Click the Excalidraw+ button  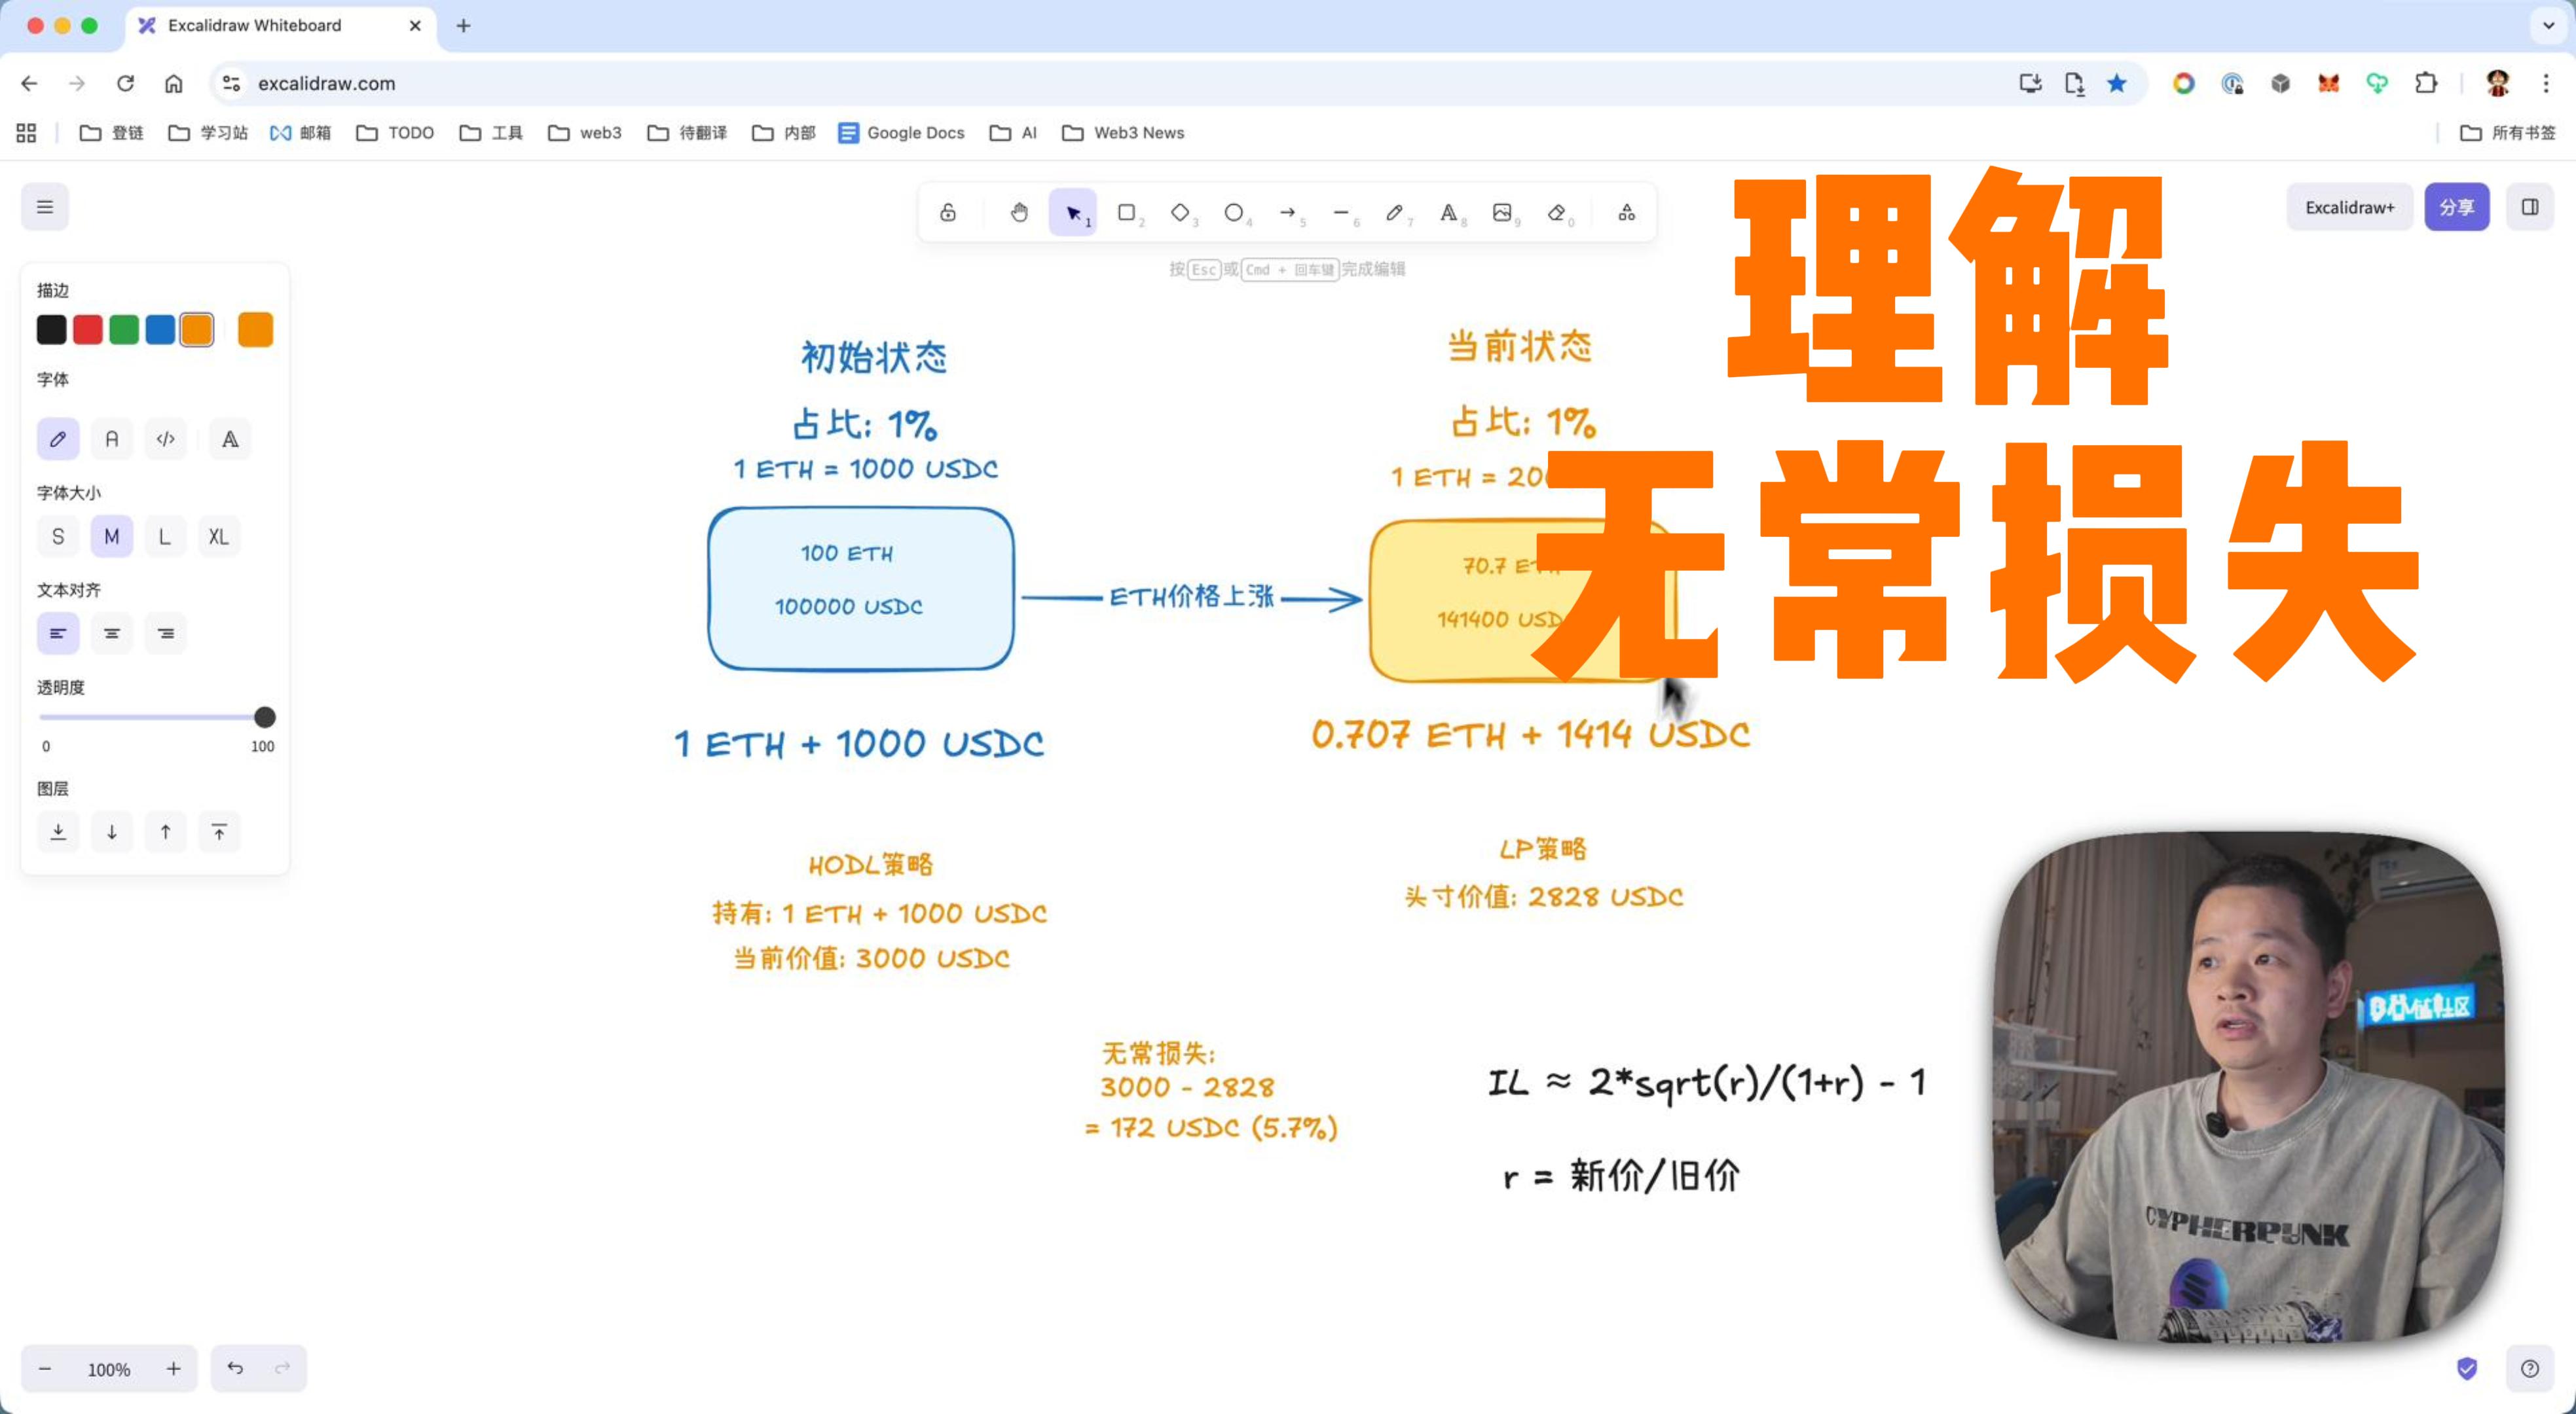[2349, 207]
